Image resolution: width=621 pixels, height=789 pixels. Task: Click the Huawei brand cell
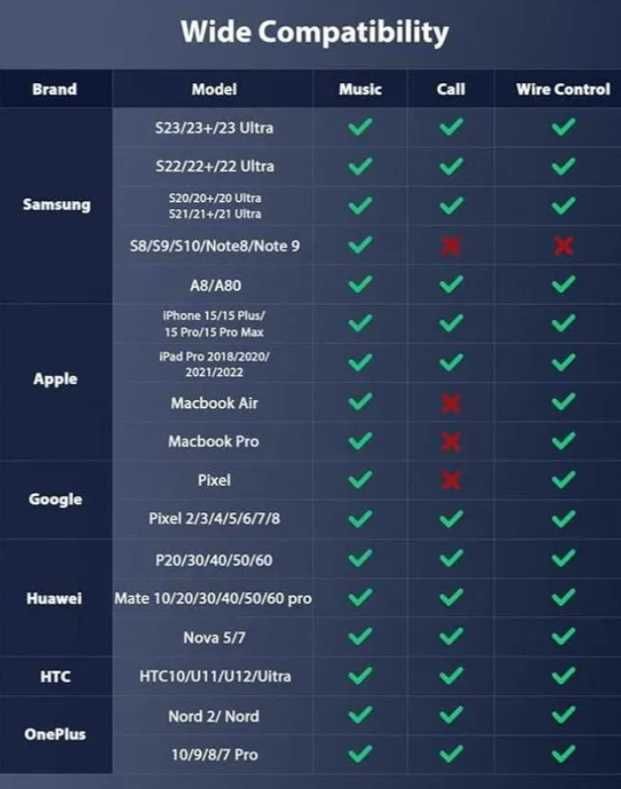coord(54,598)
